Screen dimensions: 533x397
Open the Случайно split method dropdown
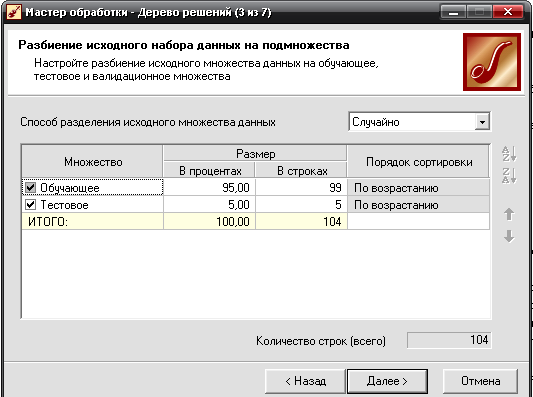coord(482,122)
